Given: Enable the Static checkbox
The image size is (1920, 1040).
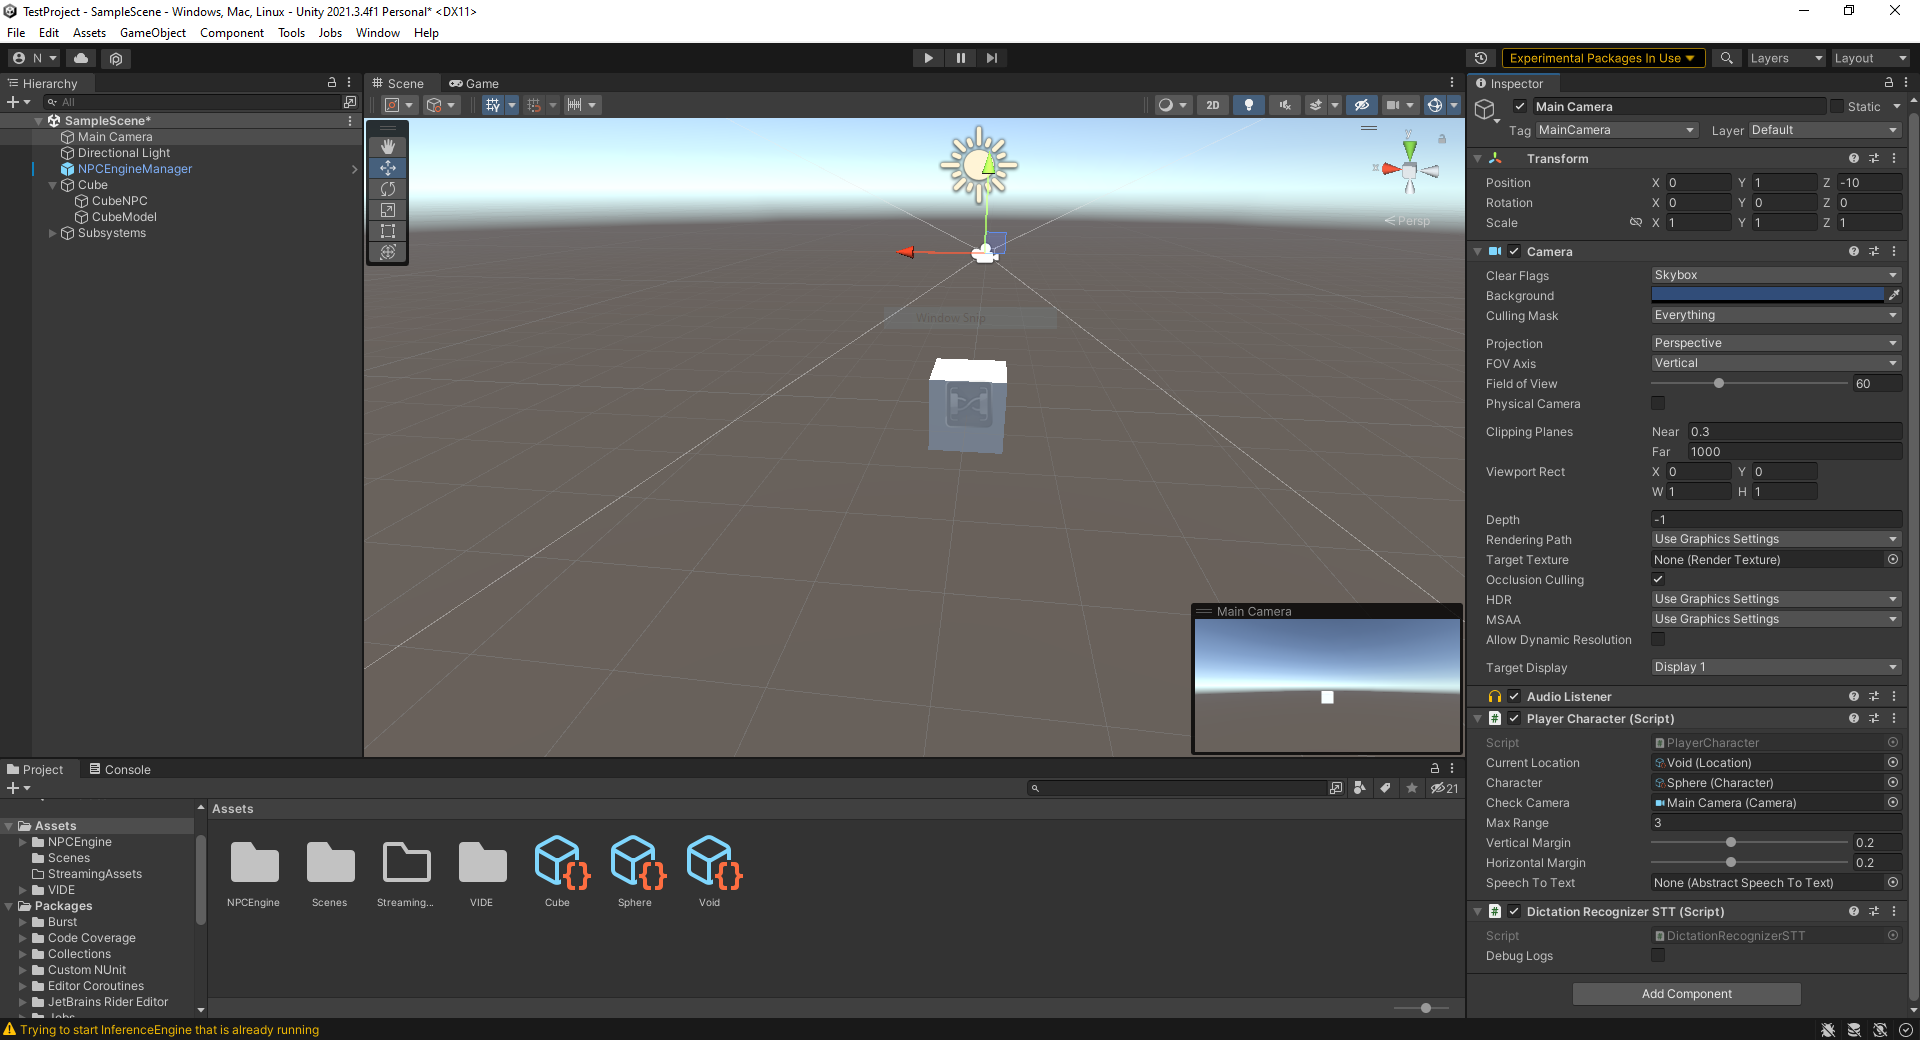Looking at the screenshot, I should (x=1837, y=106).
